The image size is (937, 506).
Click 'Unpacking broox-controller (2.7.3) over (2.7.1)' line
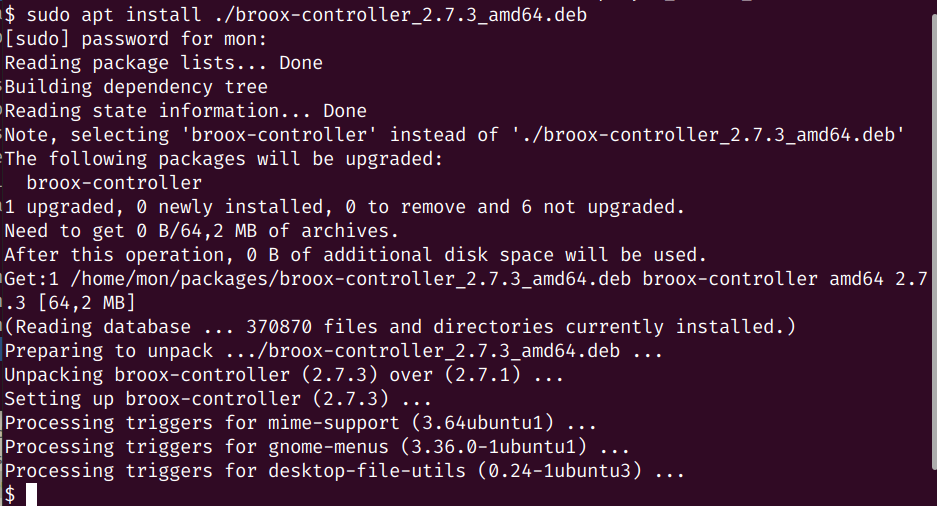coord(284,375)
